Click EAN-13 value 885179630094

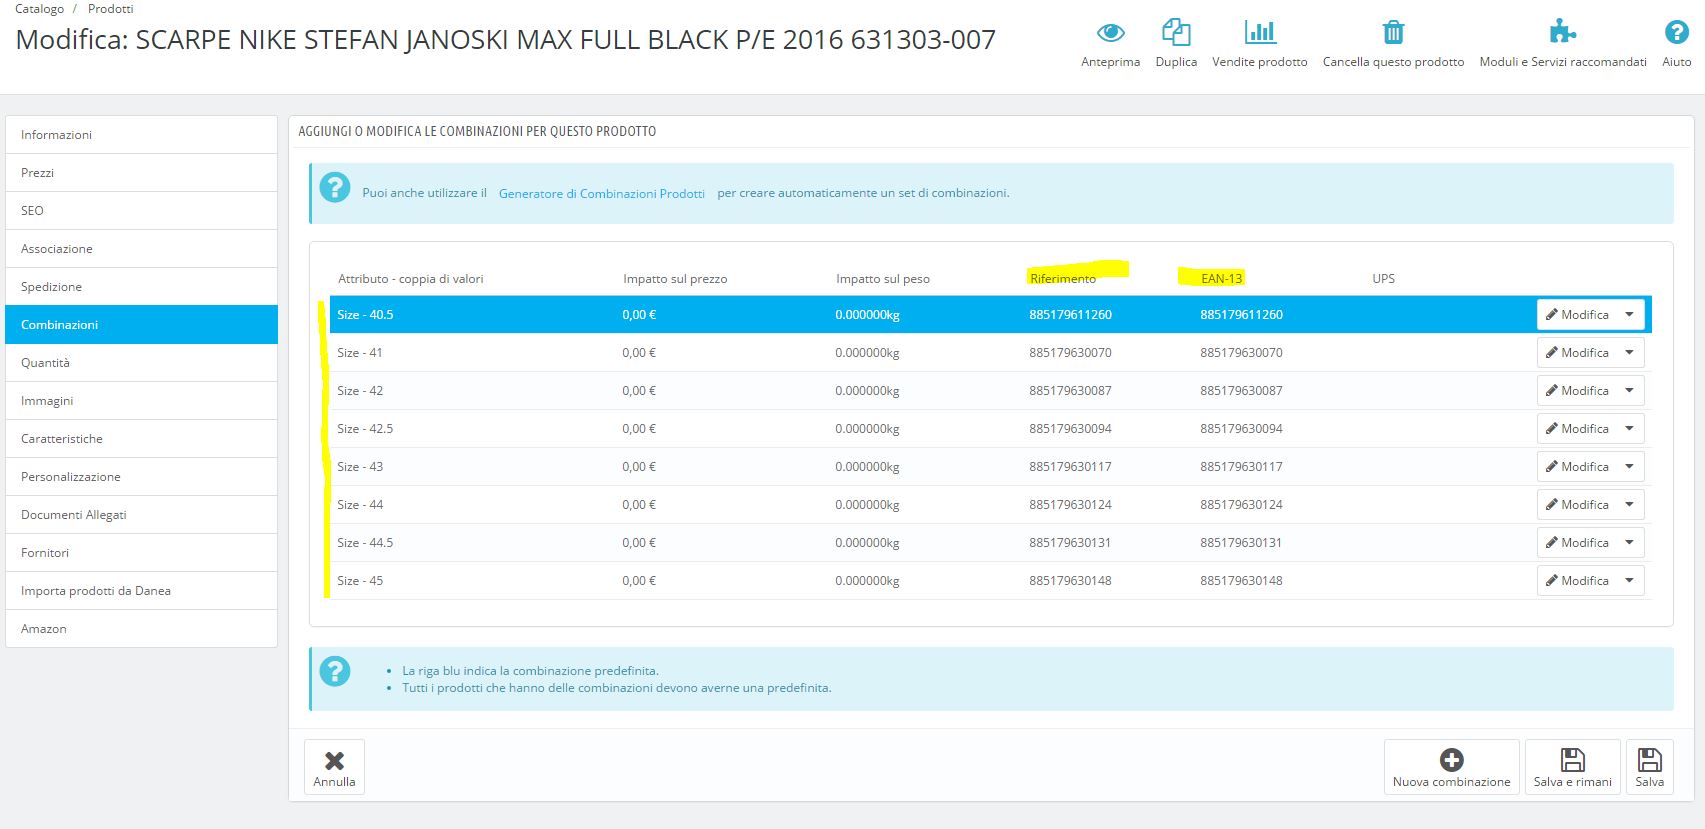point(1241,429)
